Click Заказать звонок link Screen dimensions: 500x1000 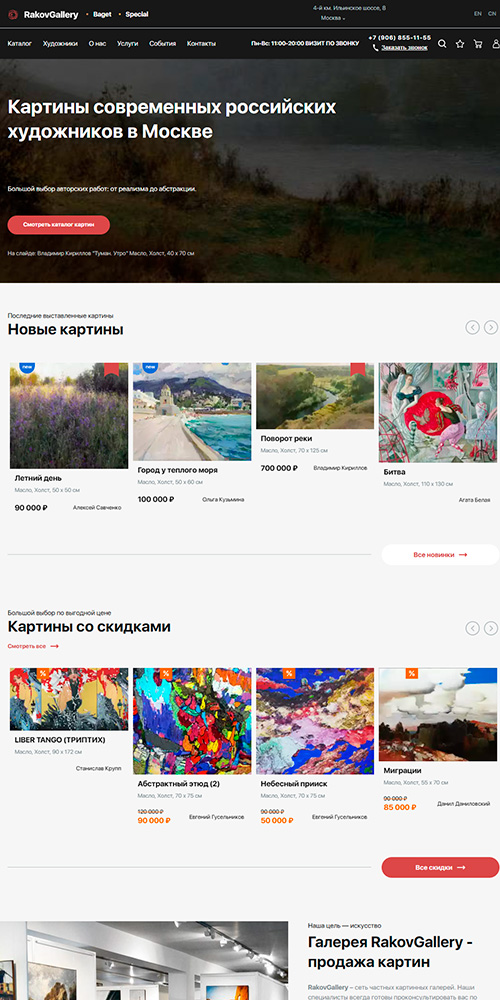pyautogui.click(x=404, y=47)
